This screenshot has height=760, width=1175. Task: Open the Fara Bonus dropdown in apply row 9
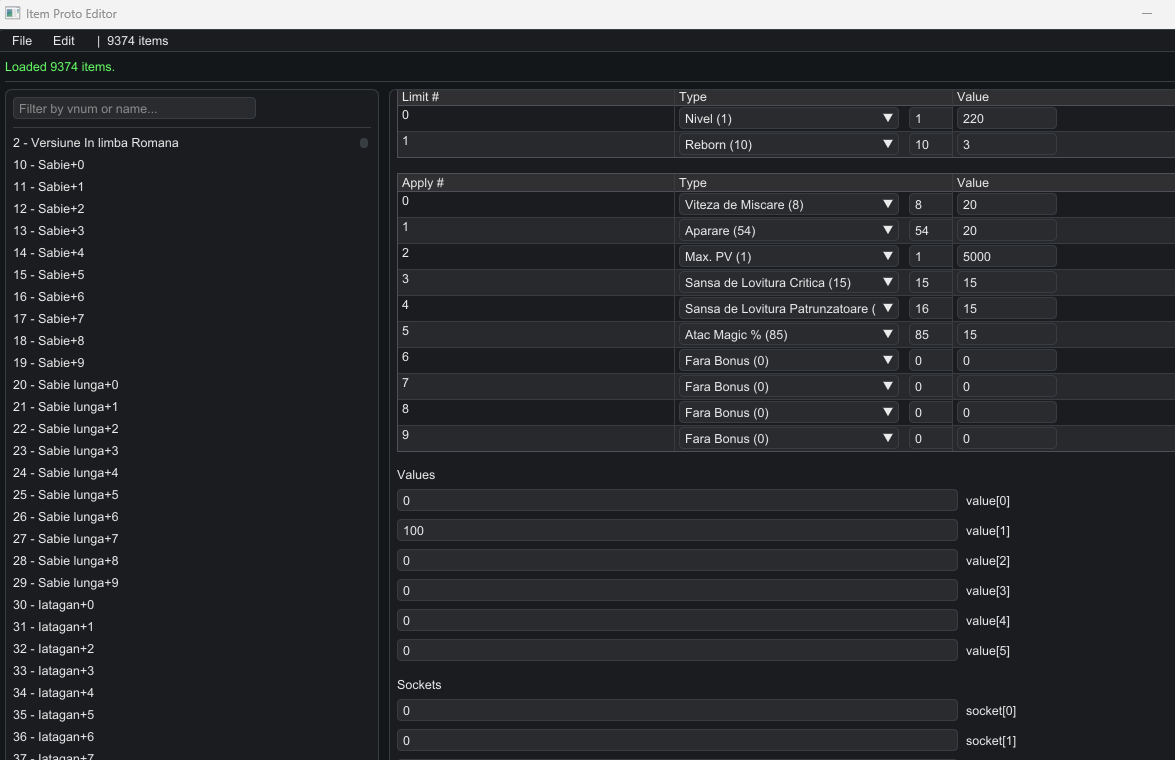pyautogui.click(x=789, y=438)
